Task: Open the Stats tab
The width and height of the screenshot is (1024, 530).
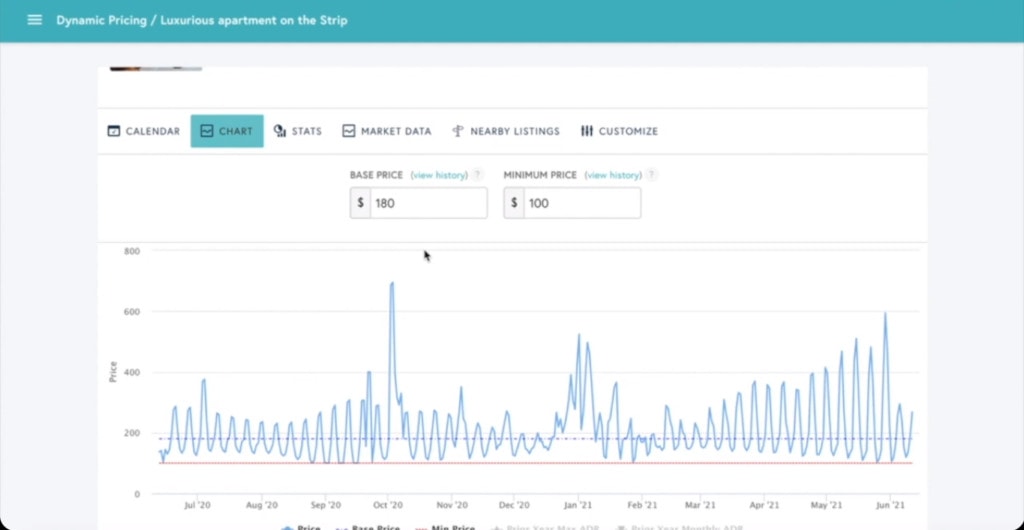Action: click(298, 131)
